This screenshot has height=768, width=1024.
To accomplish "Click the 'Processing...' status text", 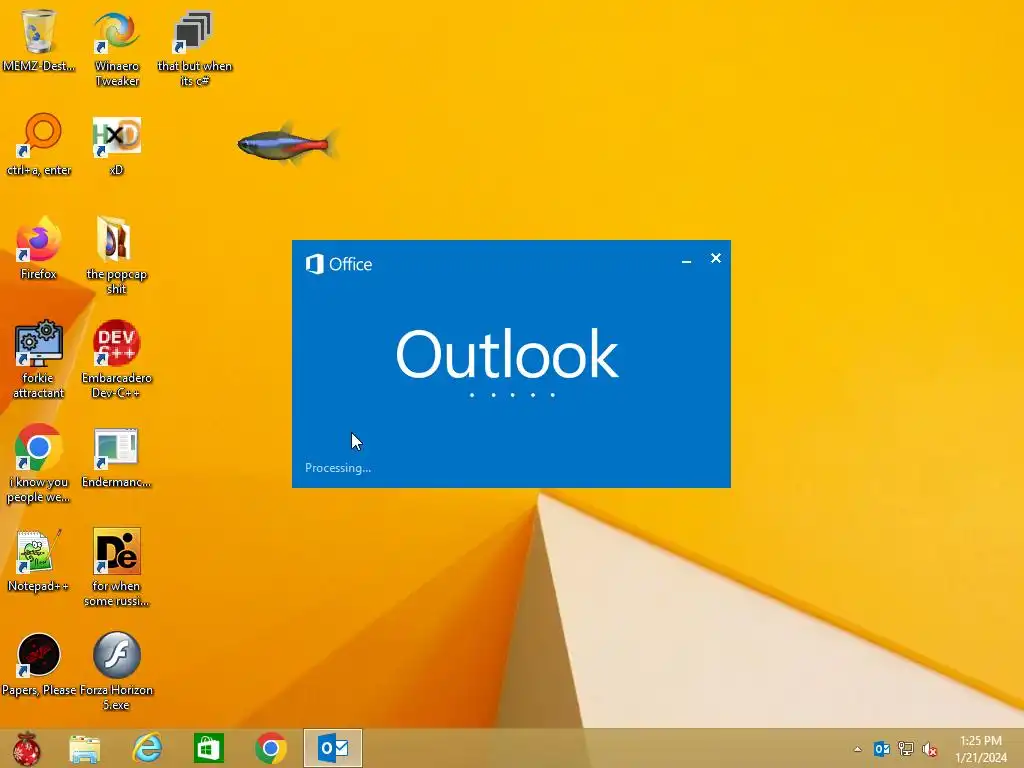I will [338, 468].
